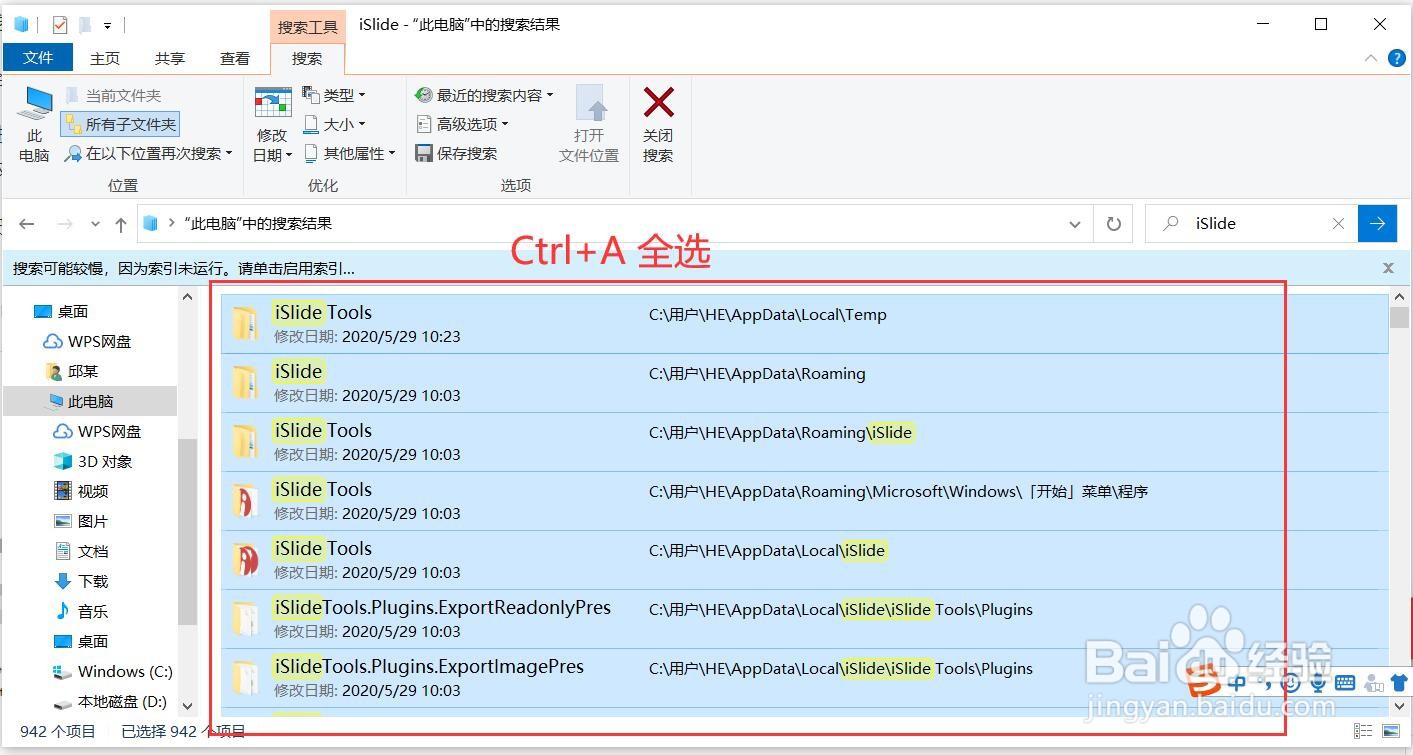Image resolution: width=1413 pixels, height=755 pixels.
Task: Open Search again in dropdown
Action: pos(148,154)
